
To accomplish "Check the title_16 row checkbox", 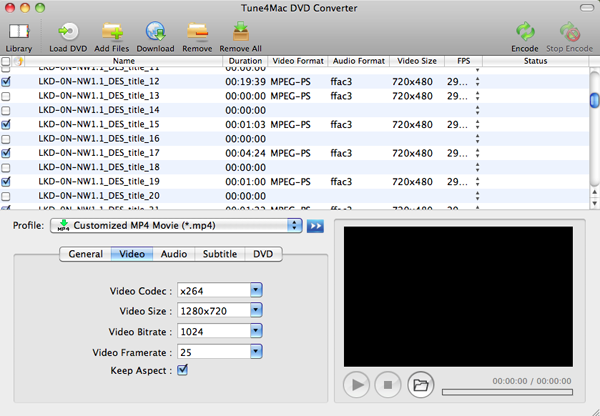I will pyautogui.click(x=6, y=139).
